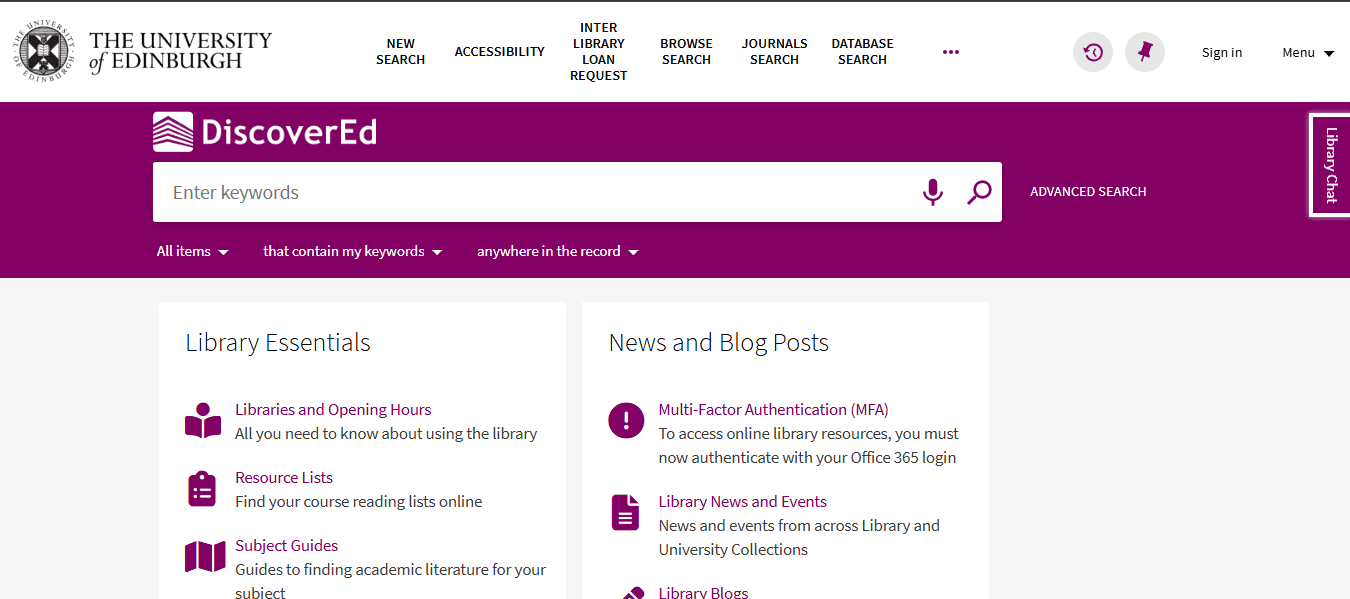The image size is (1350, 599).
Task: Click 'All you need to know about using the library'
Action: point(386,434)
